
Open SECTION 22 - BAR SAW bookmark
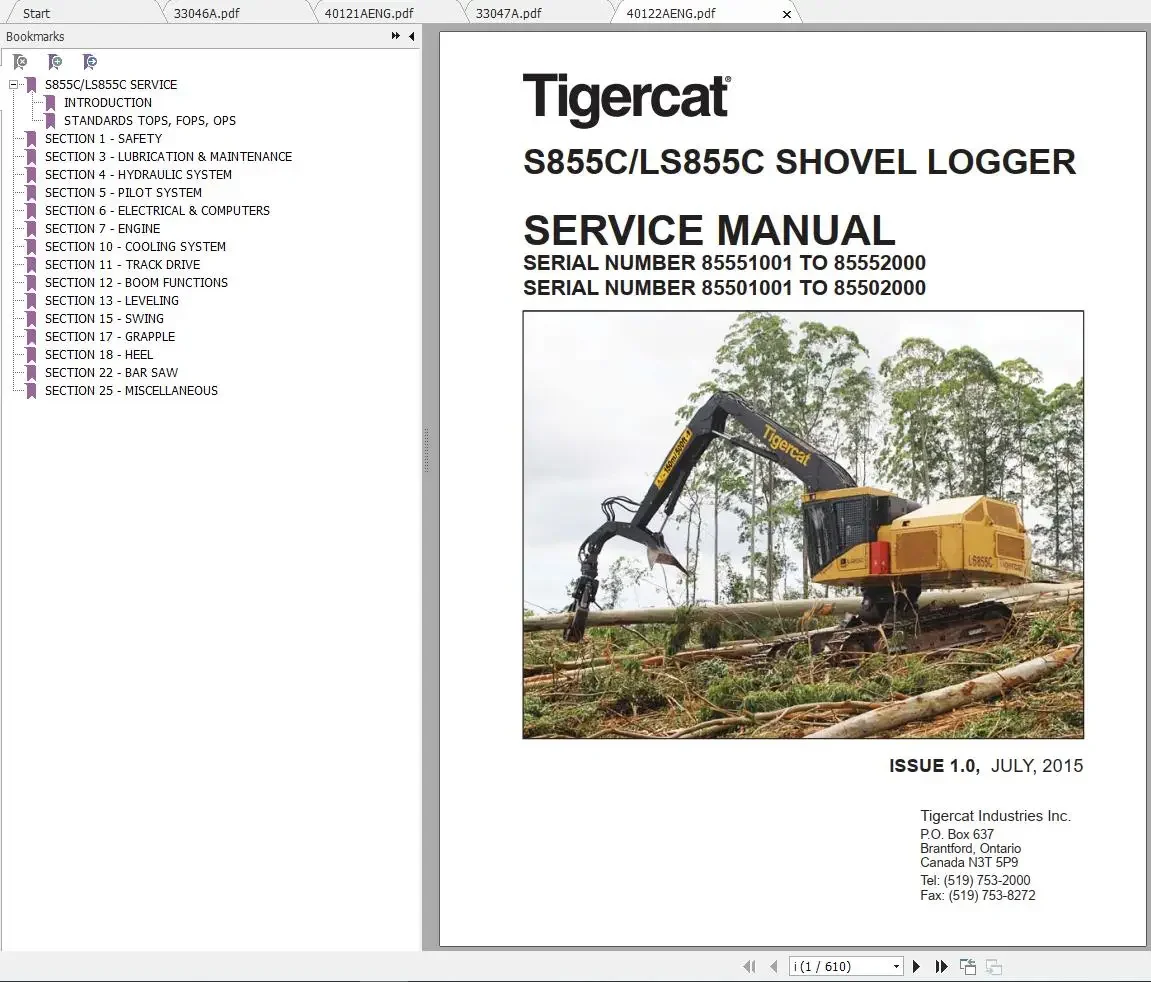(112, 372)
